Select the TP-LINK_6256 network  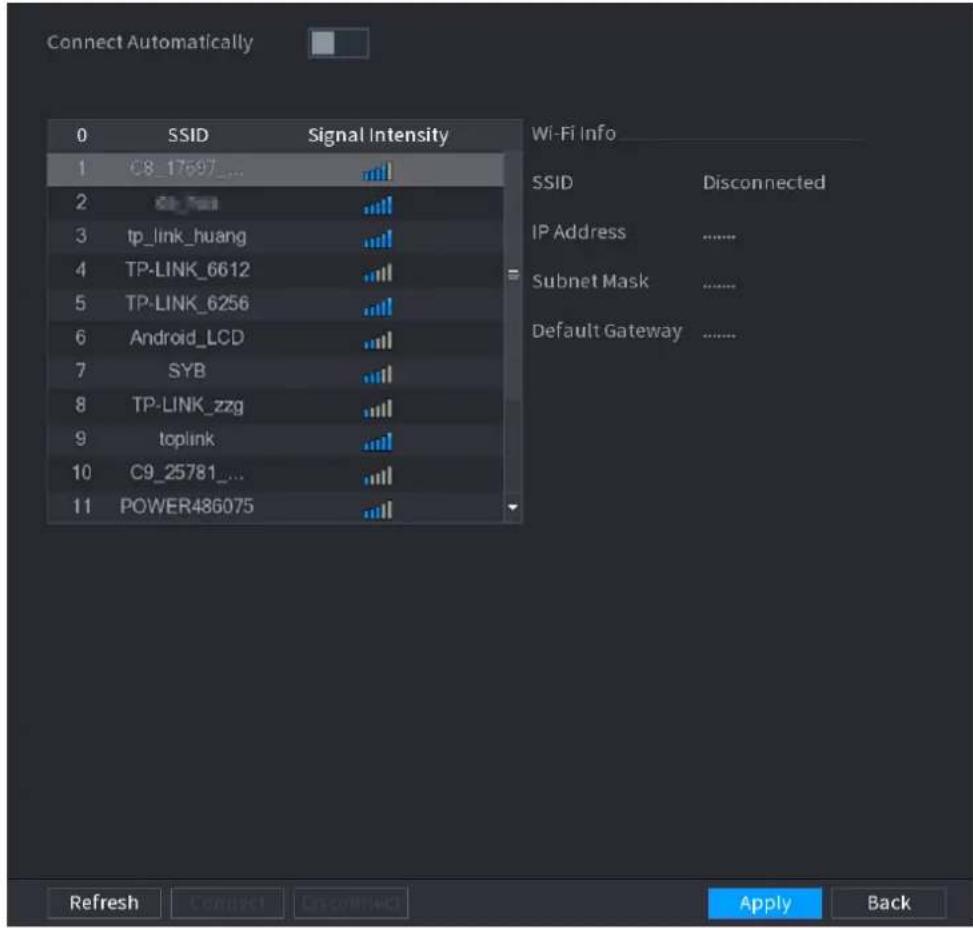[276, 304]
